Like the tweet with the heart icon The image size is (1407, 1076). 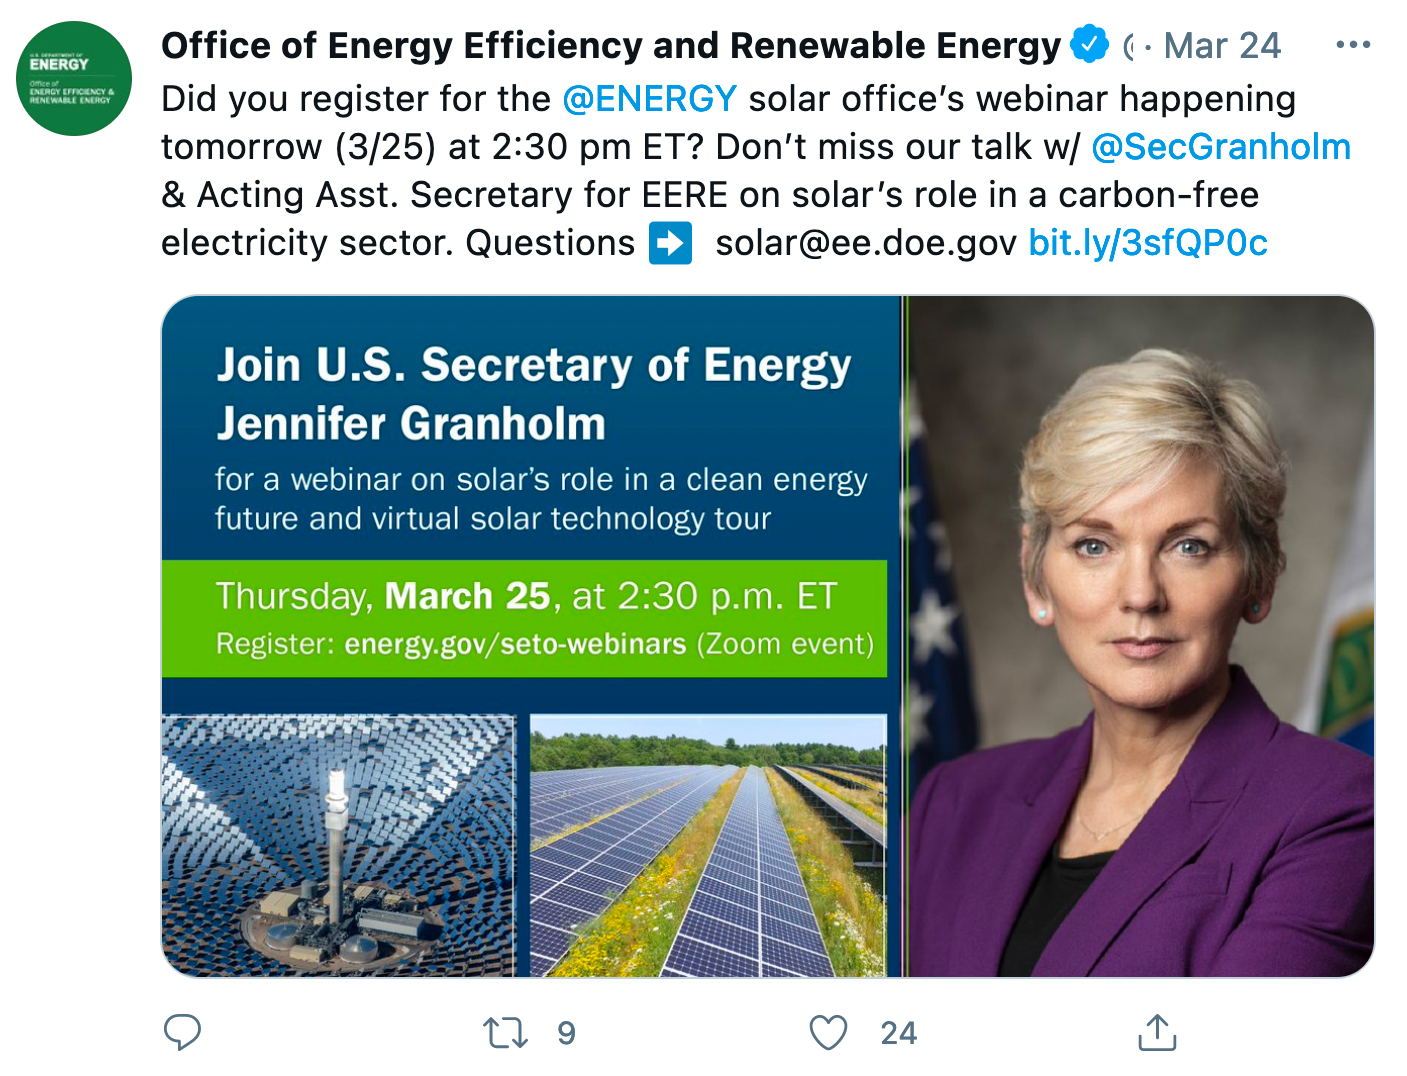[x=828, y=1032]
